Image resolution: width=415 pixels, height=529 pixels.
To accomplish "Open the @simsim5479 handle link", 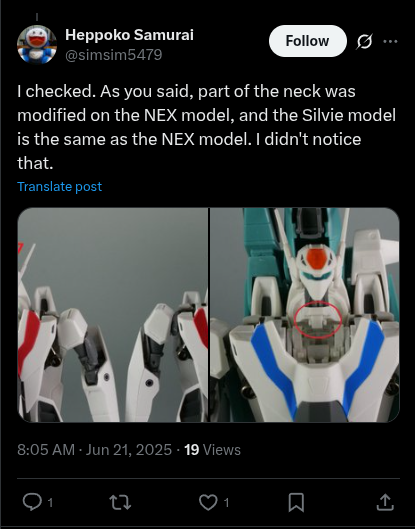I will coord(113,55).
